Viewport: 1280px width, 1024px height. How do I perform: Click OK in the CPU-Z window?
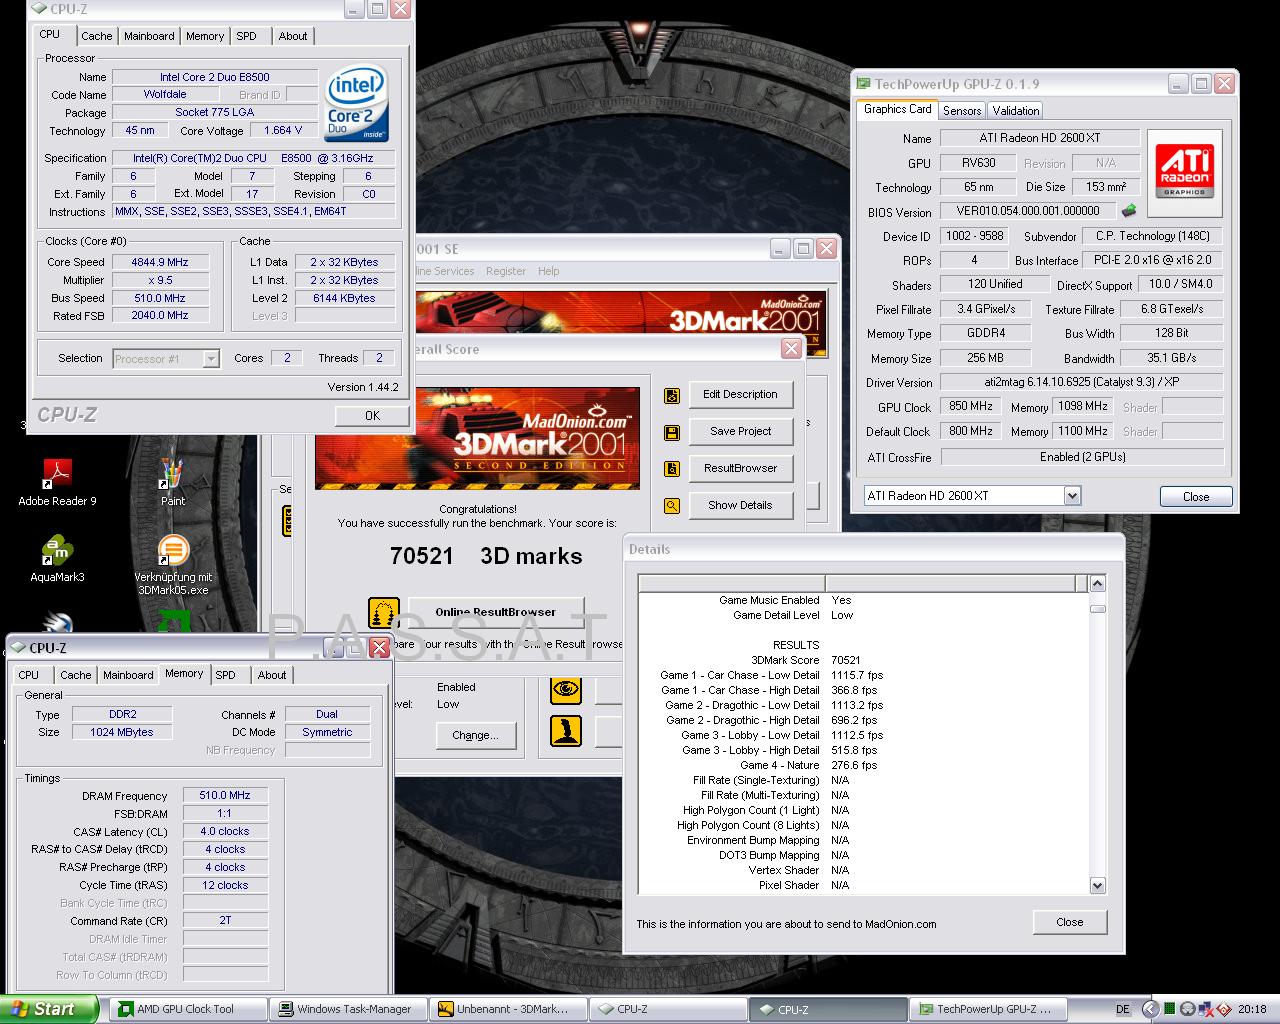(x=372, y=416)
